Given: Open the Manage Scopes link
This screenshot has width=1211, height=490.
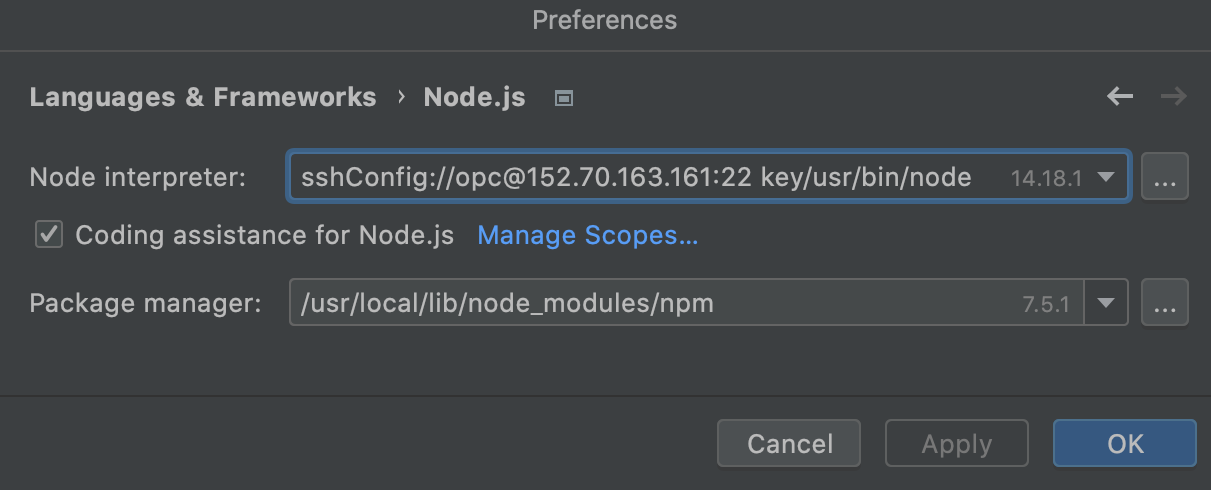Looking at the screenshot, I should (588, 235).
